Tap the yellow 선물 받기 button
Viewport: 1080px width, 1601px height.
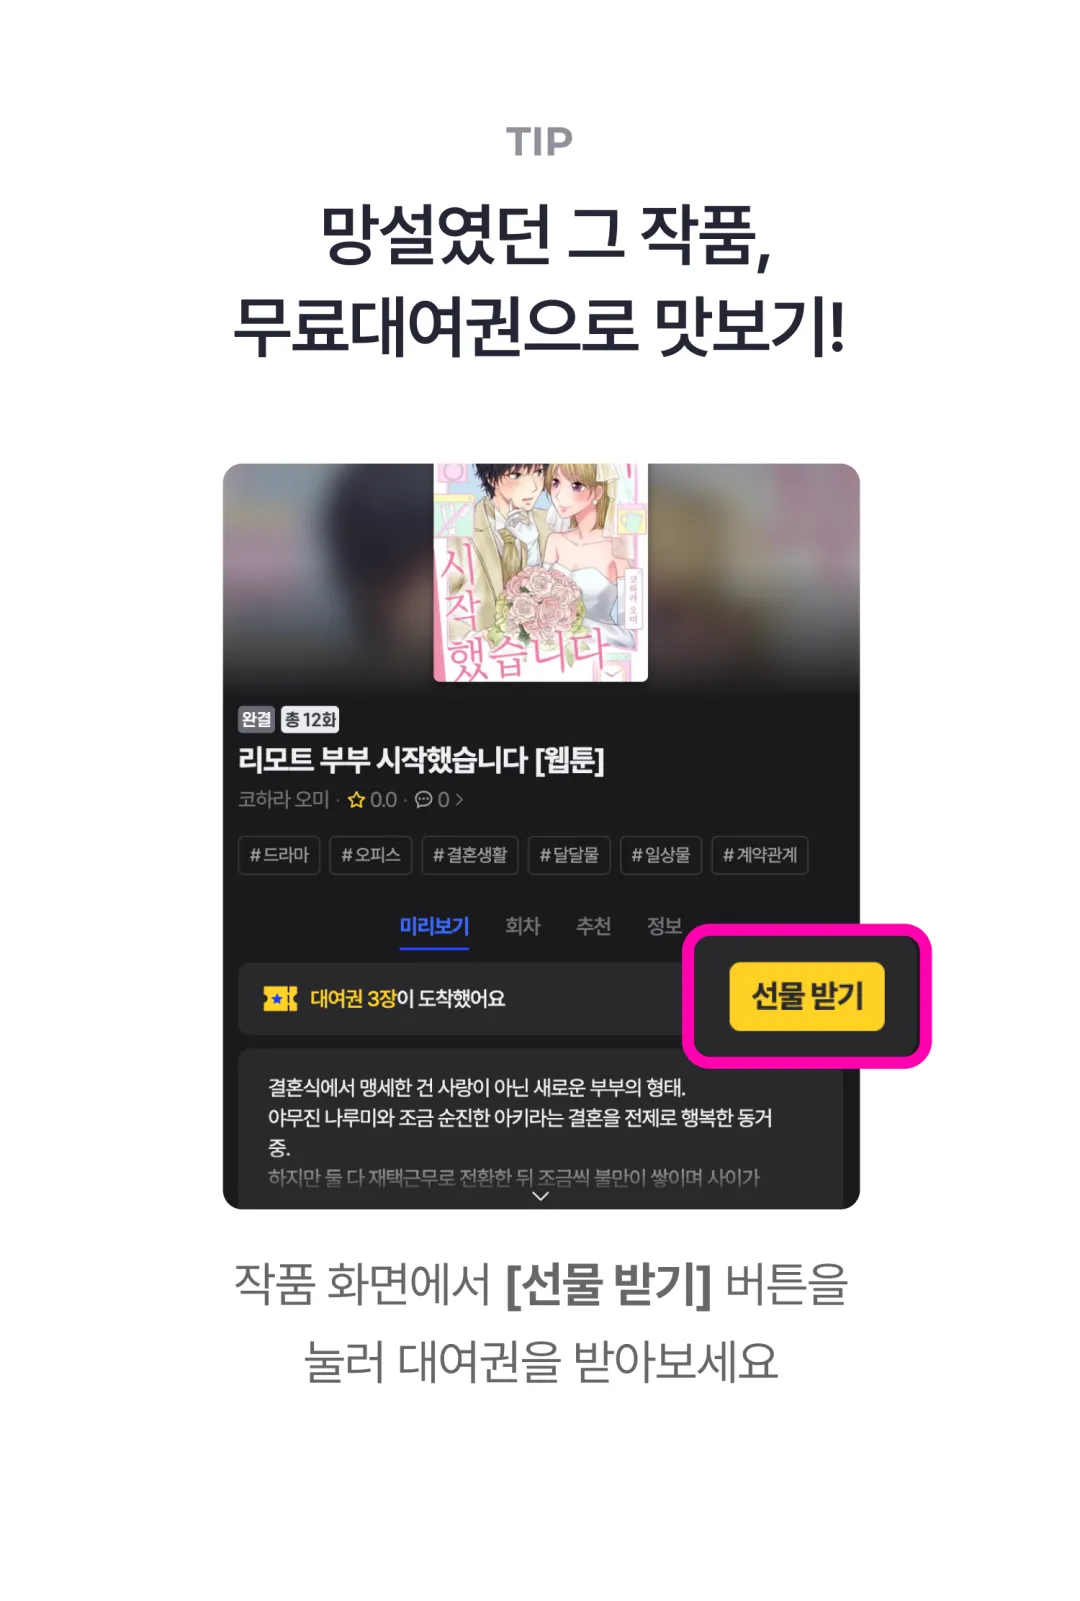[807, 996]
